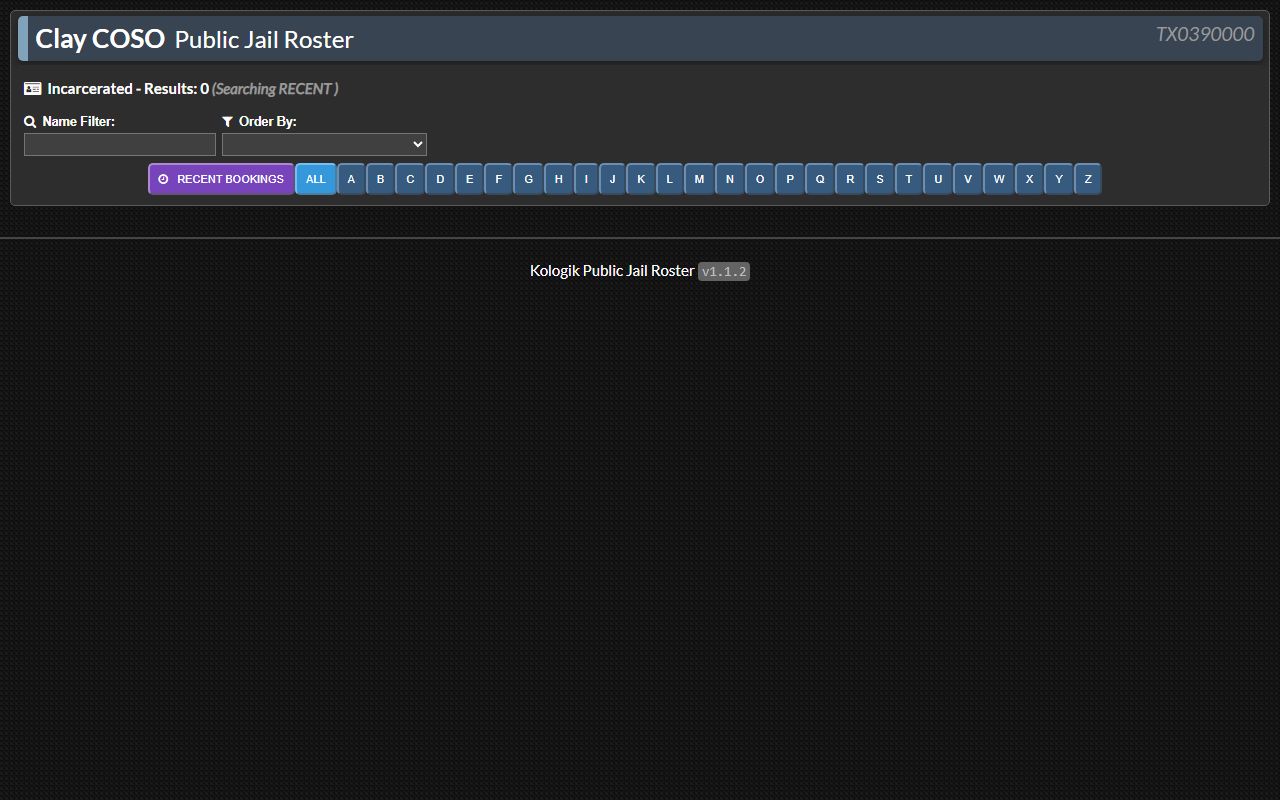Viewport: 1280px width, 800px height.
Task: Filter roster by letter W
Action: tap(999, 179)
